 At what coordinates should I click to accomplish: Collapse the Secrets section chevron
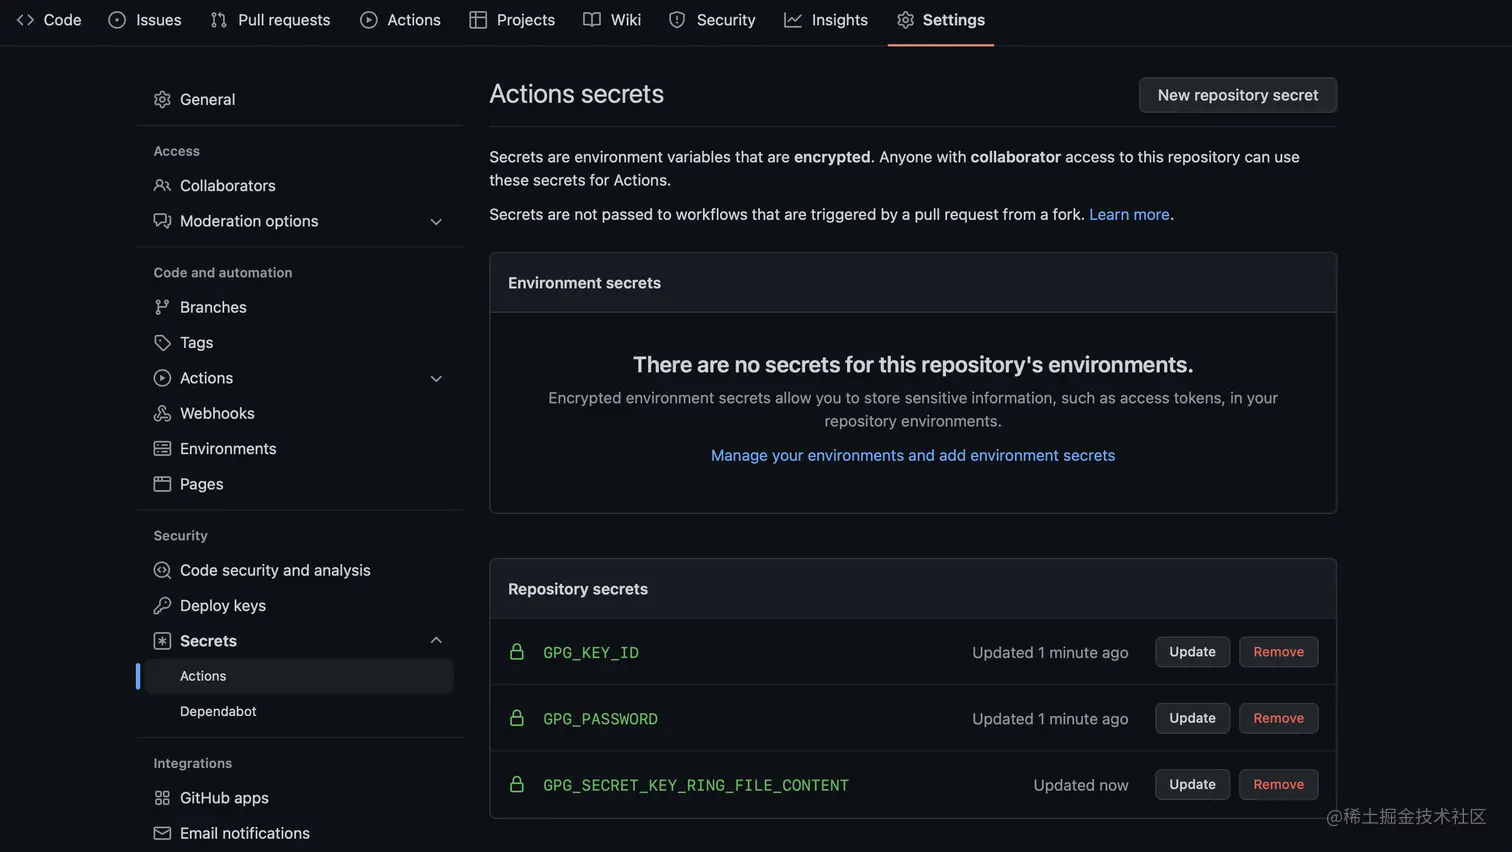tap(436, 641)
